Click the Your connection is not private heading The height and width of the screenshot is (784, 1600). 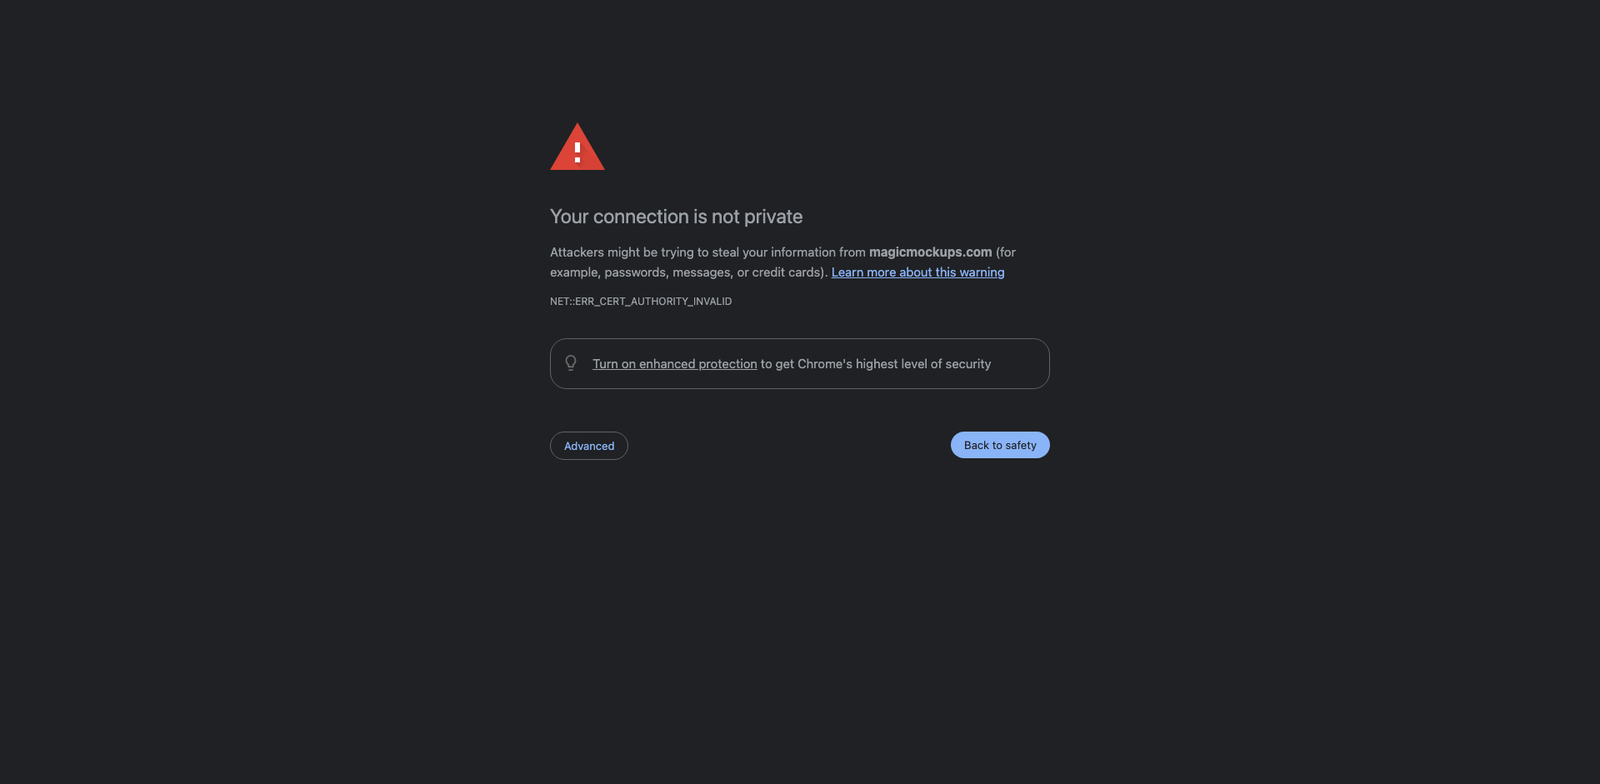(x=676, y=217)
